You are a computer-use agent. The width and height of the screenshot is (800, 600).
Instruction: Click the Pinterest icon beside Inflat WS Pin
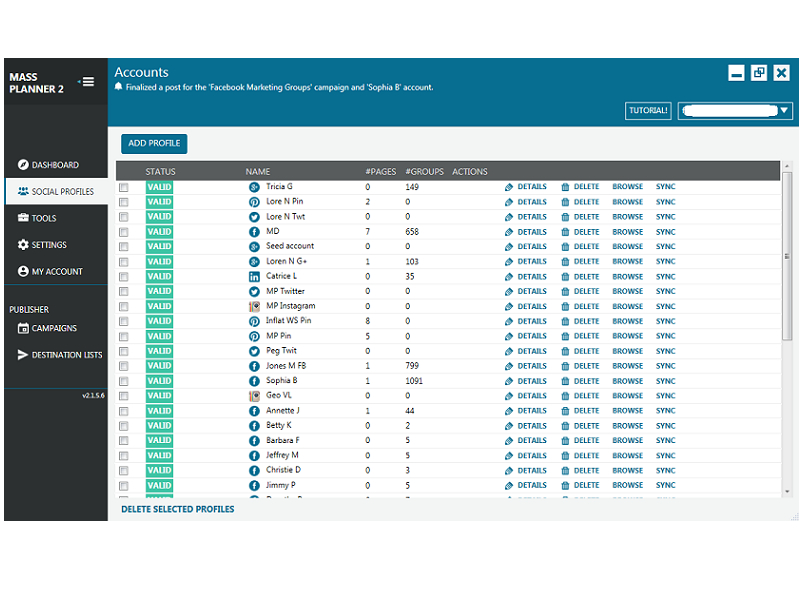pos(254,321)
